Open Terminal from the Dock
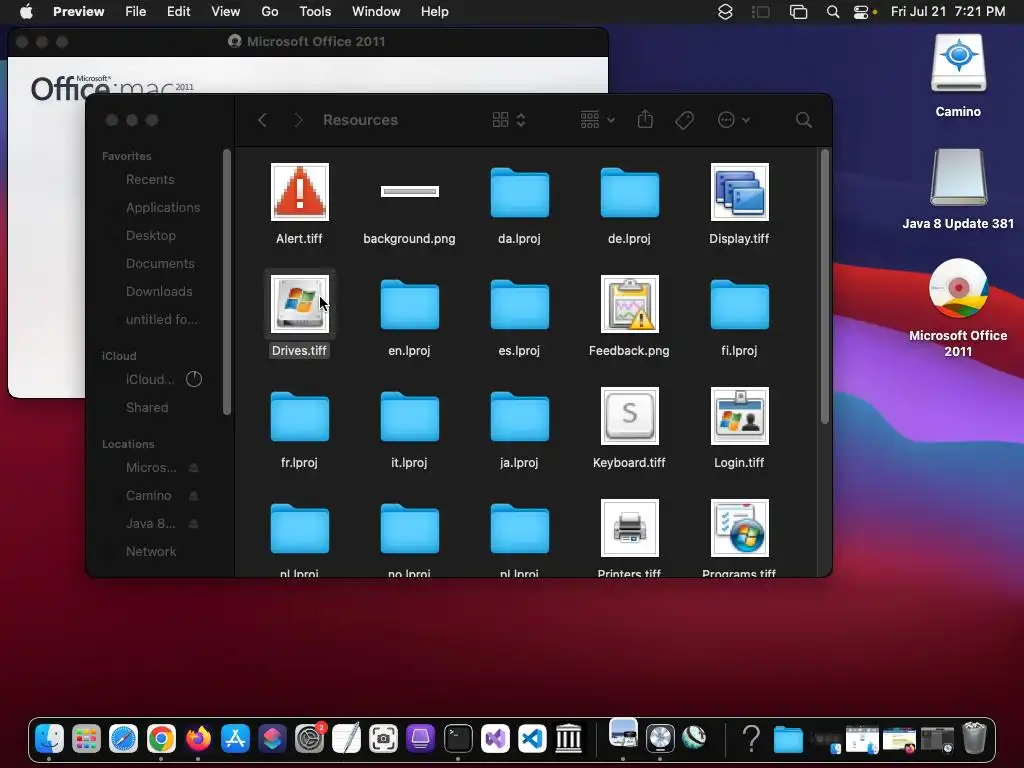Image resolution: width=1024 pixels, height=768 pixels. point(458,739)
